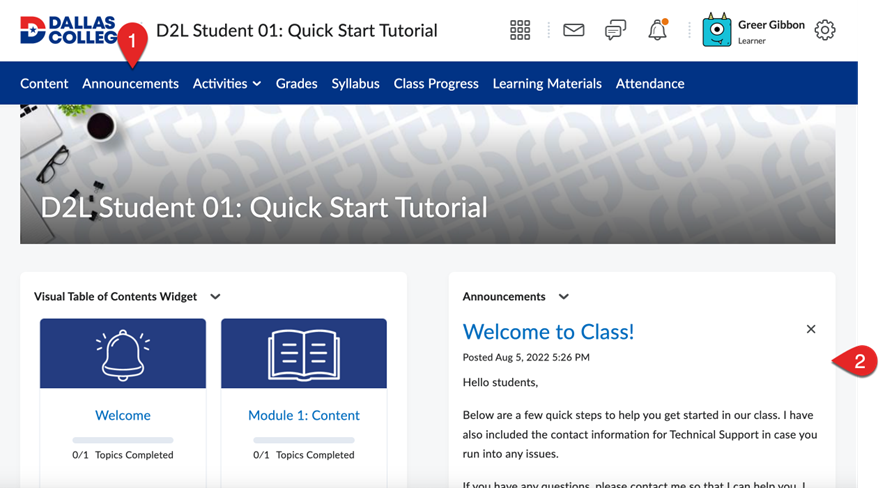This screenshot has height=488, width=885.
Task: Open the Content navbar item
Action: (44, 83)
